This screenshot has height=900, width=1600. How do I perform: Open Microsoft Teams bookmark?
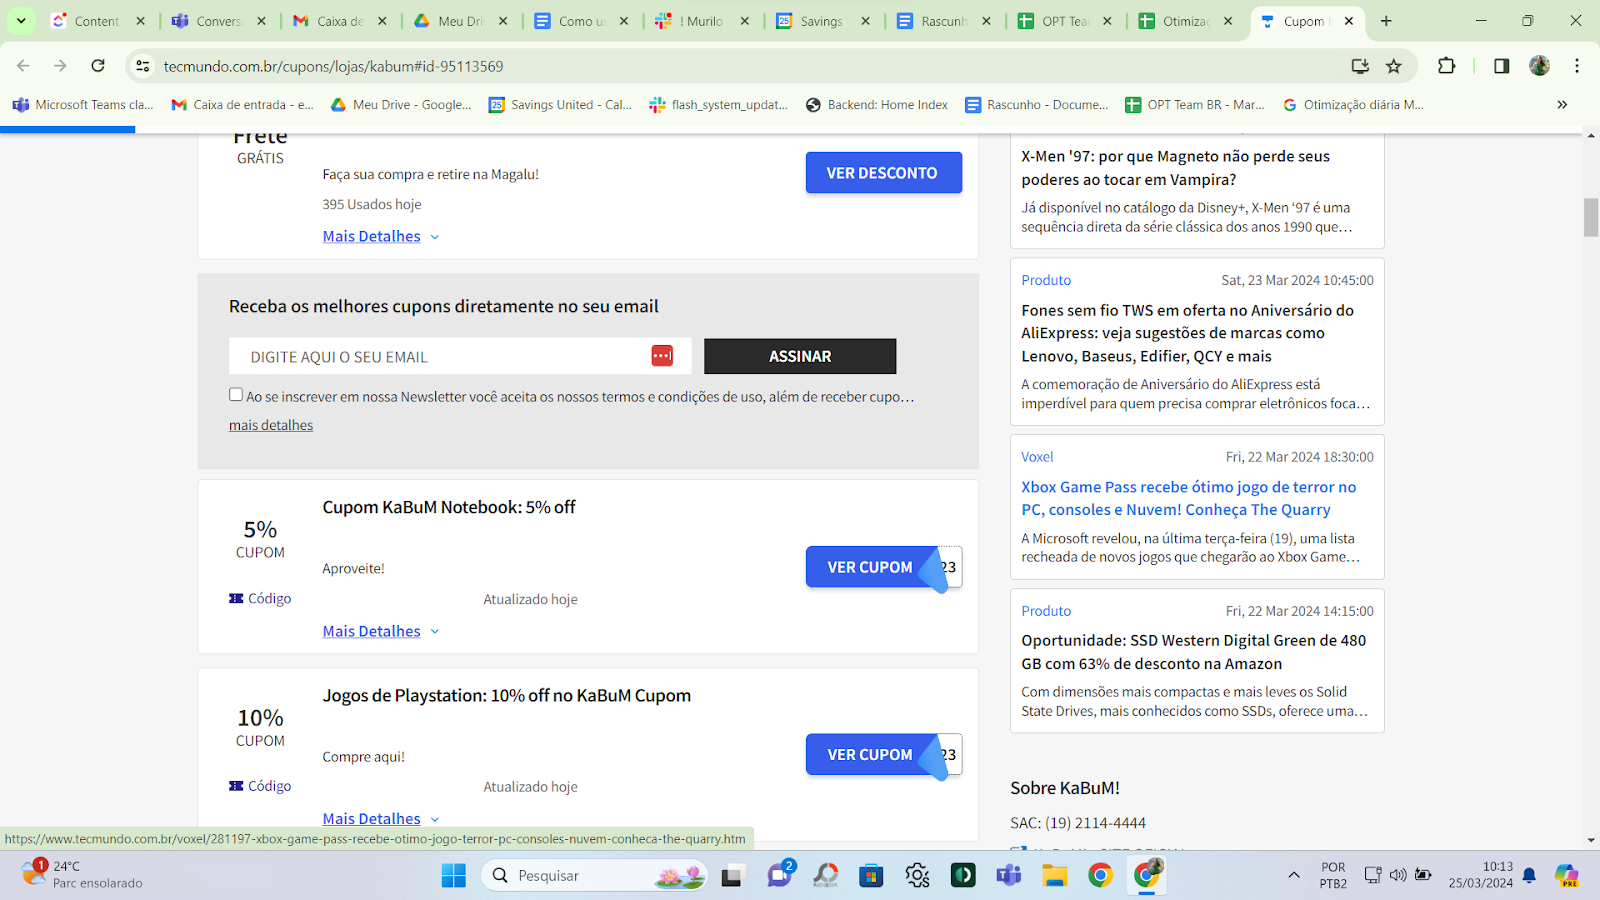(x=83, y=104)
